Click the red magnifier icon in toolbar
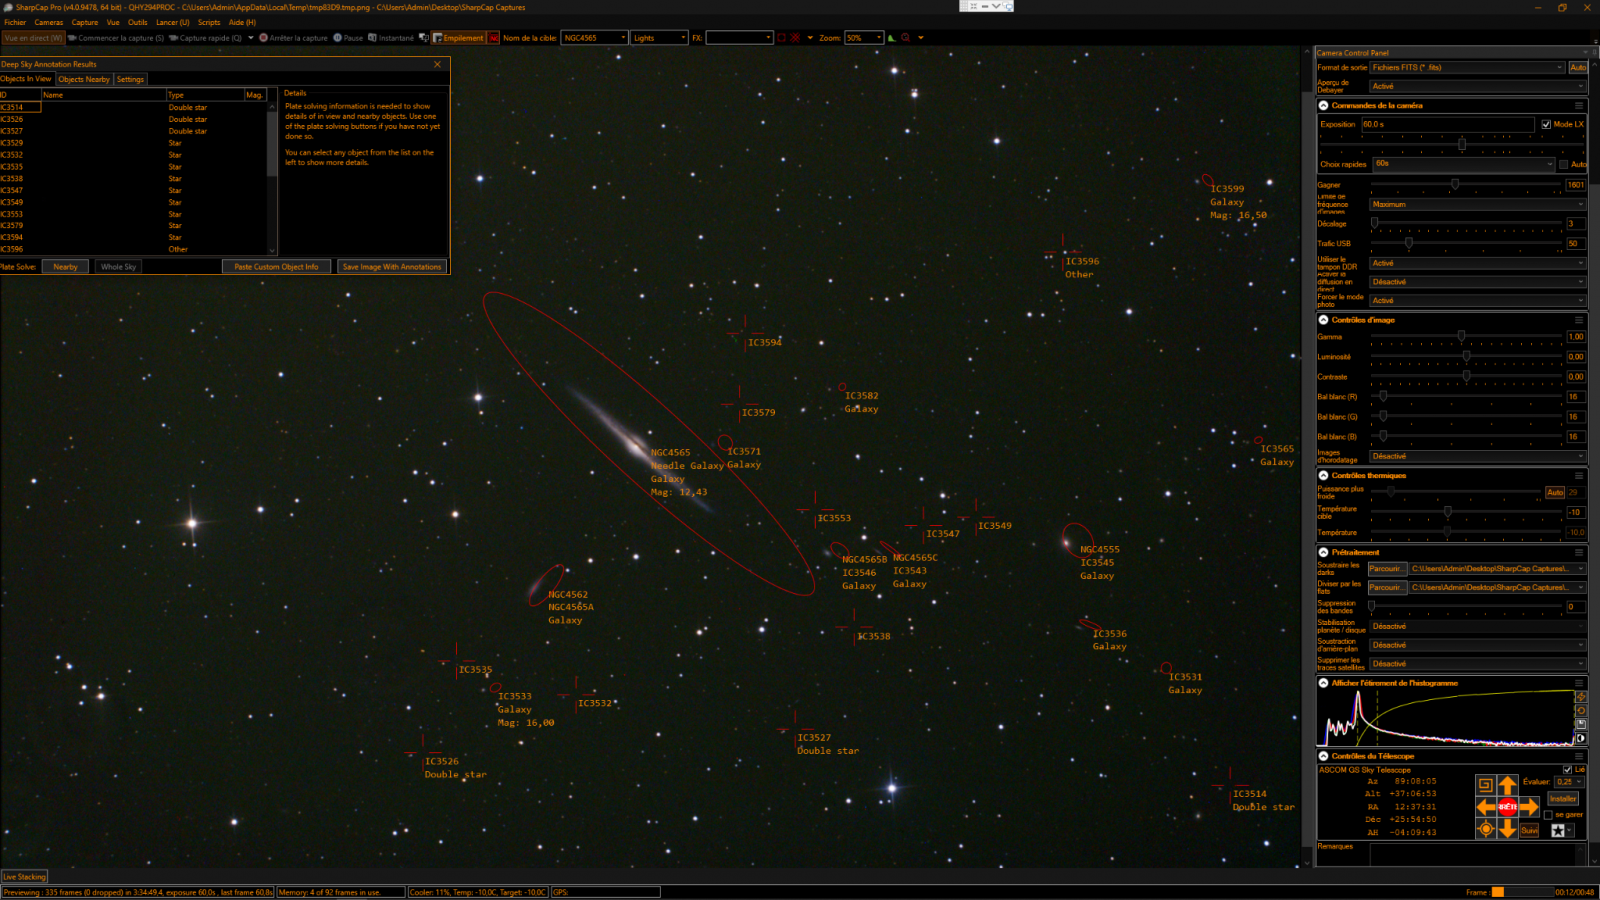The width and height of the screenshot is (1600, 900). tap(906, 38)
